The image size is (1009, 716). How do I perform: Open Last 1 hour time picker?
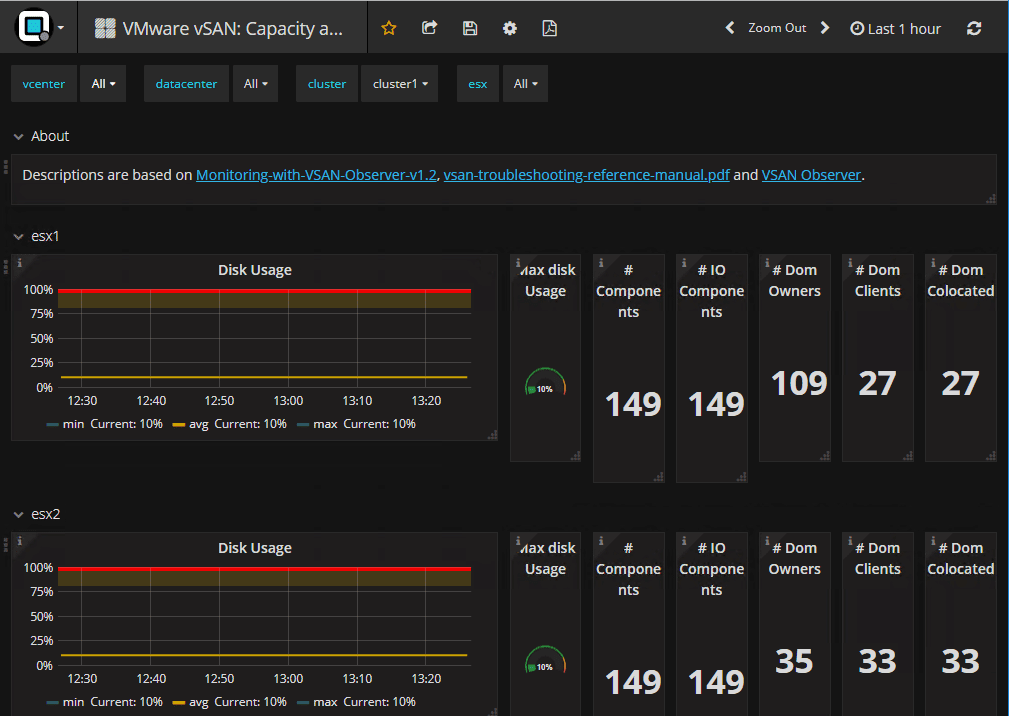tap(895, 28)
